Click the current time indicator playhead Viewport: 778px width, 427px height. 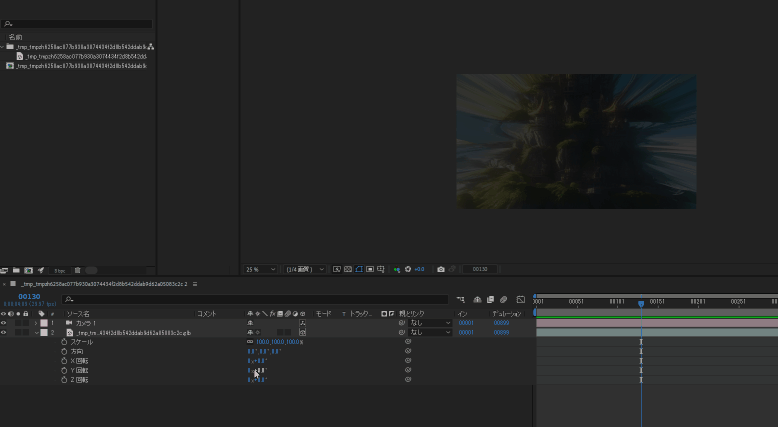click(641, 303)
